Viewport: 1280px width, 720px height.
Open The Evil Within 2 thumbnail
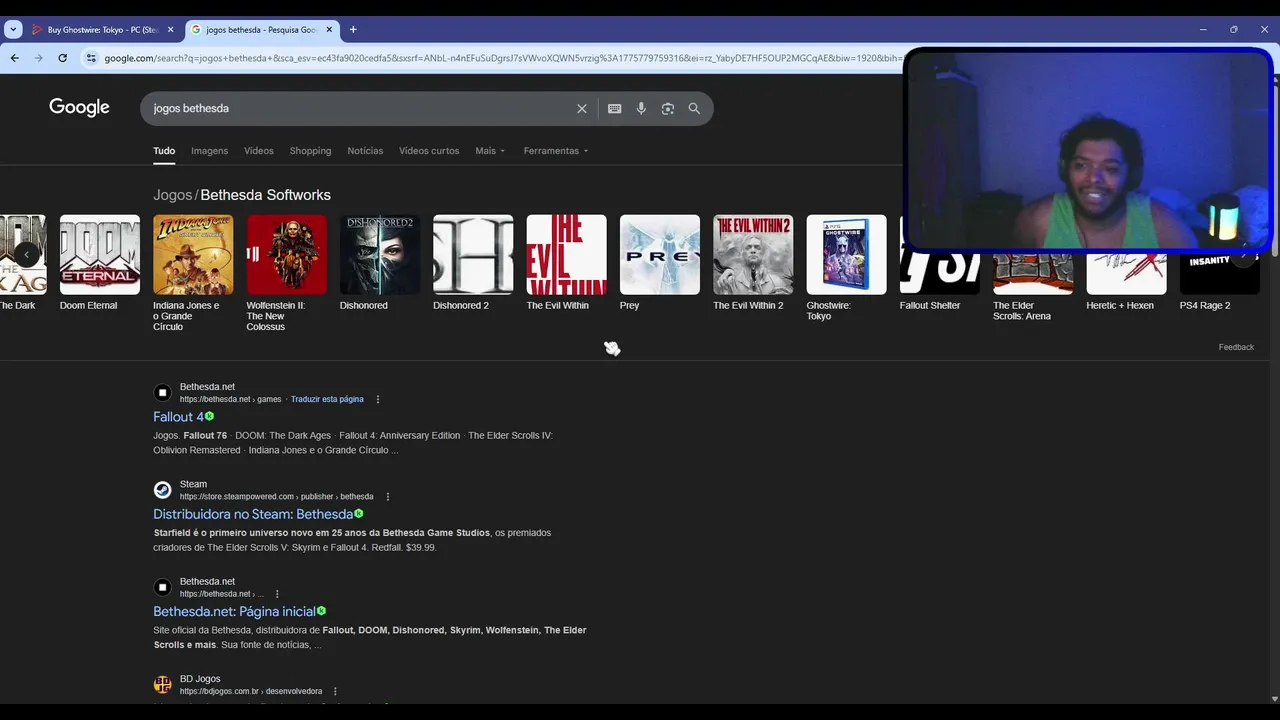753,255
